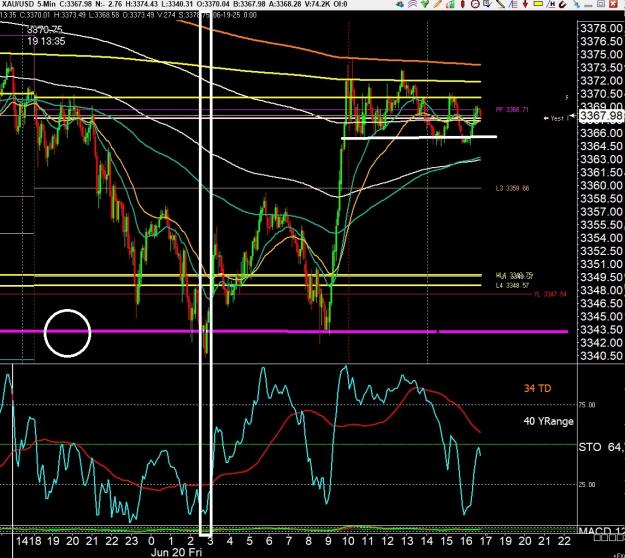Close the chart with red X
Screen dimensions: 625x558
(x=613, y=4)
